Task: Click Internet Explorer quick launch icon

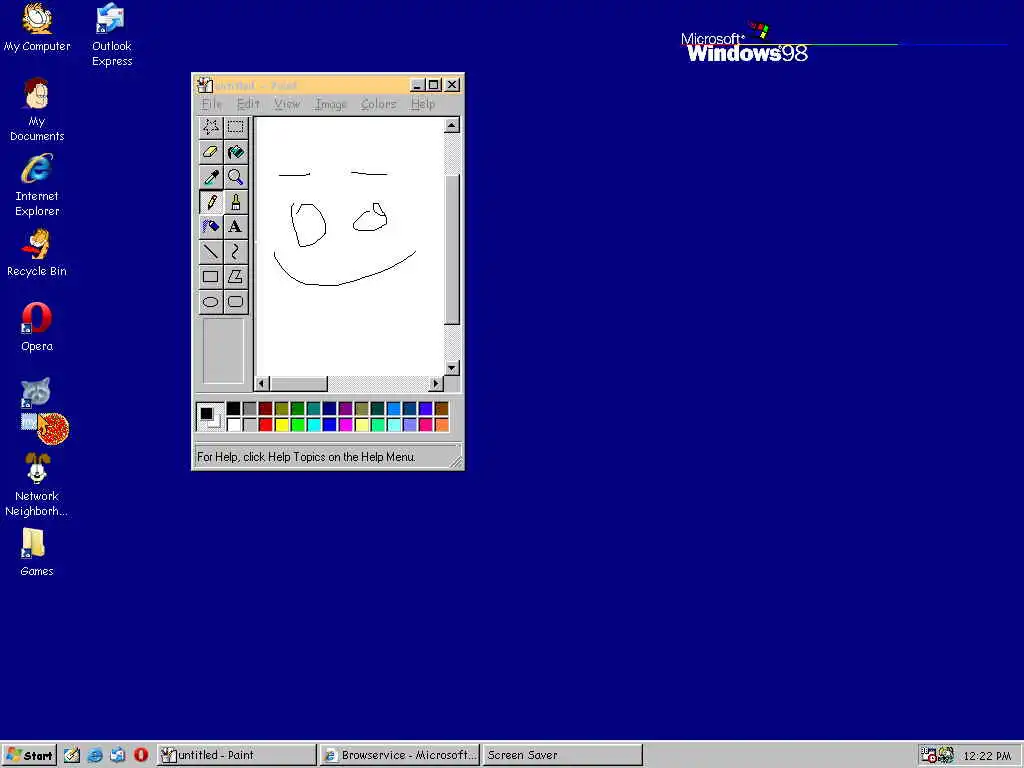Action: pos(95,755)
